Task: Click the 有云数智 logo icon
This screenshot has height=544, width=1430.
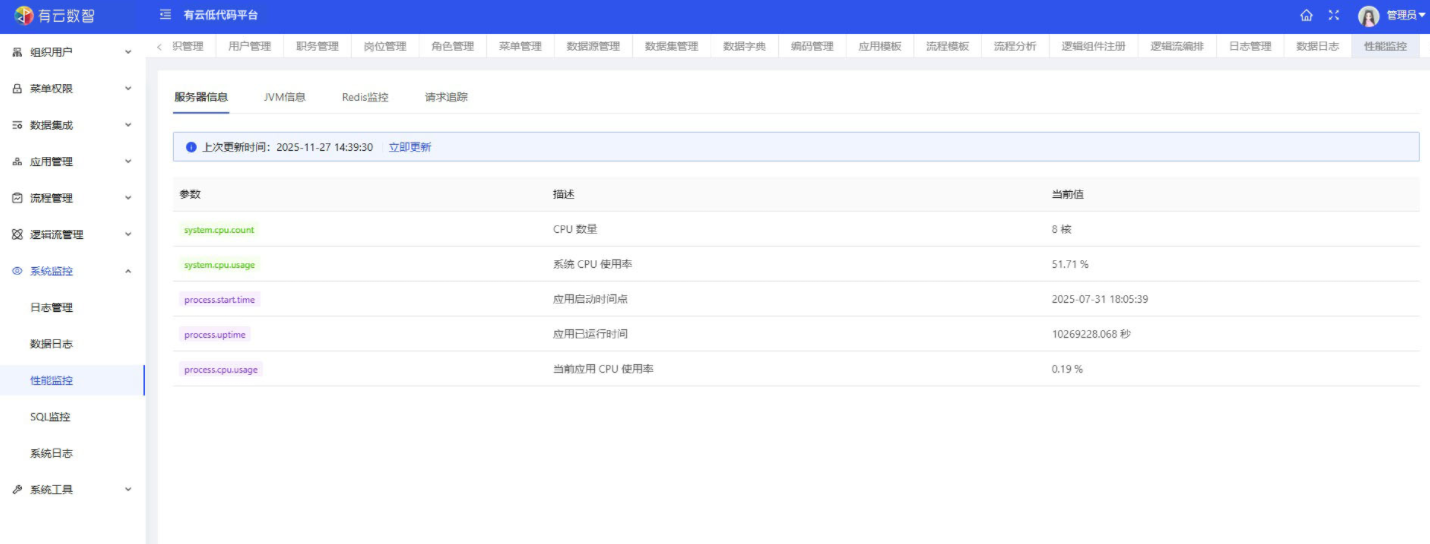Action: (x=23, y=15)
